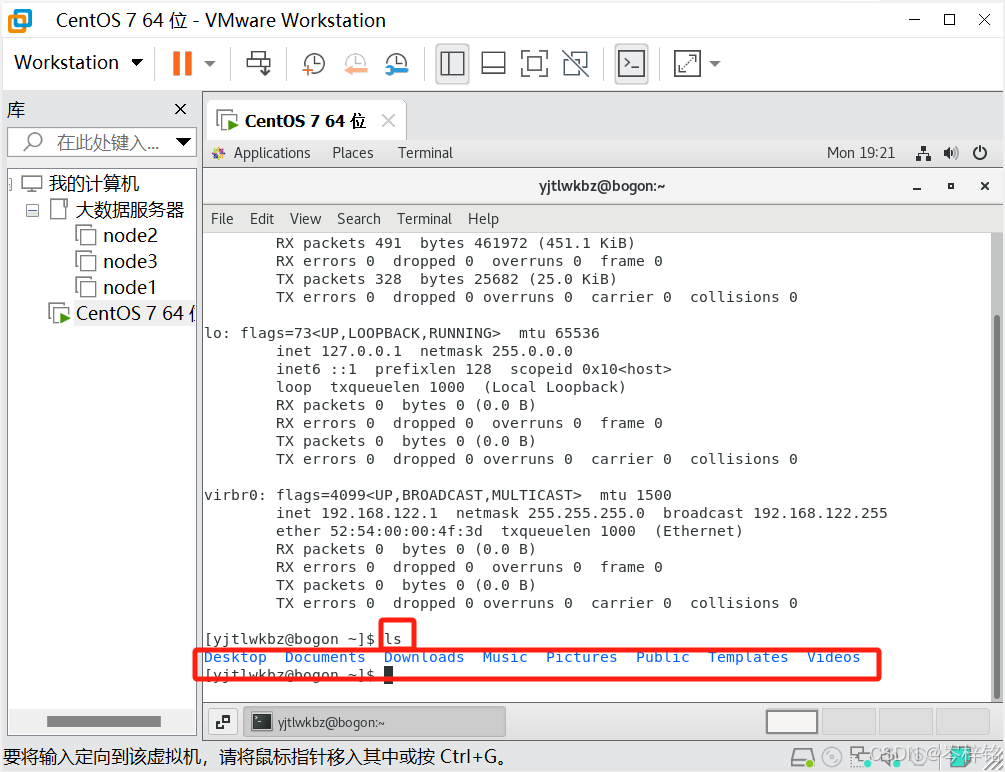Viewport: 1005px width, 772px height.
Task: Select CentOS 7 64 in library tree
Action: pyautogui.click(x=135, y=313)
